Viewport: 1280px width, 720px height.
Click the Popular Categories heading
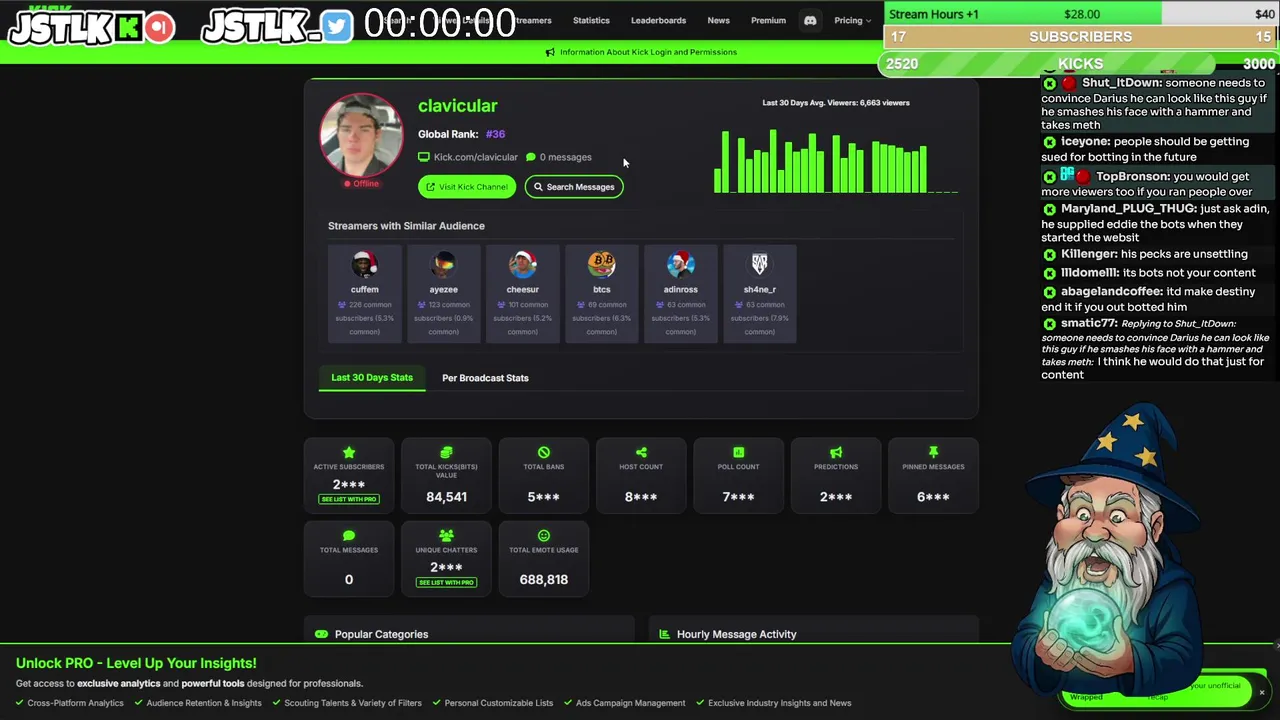click(x=381, y=634)
